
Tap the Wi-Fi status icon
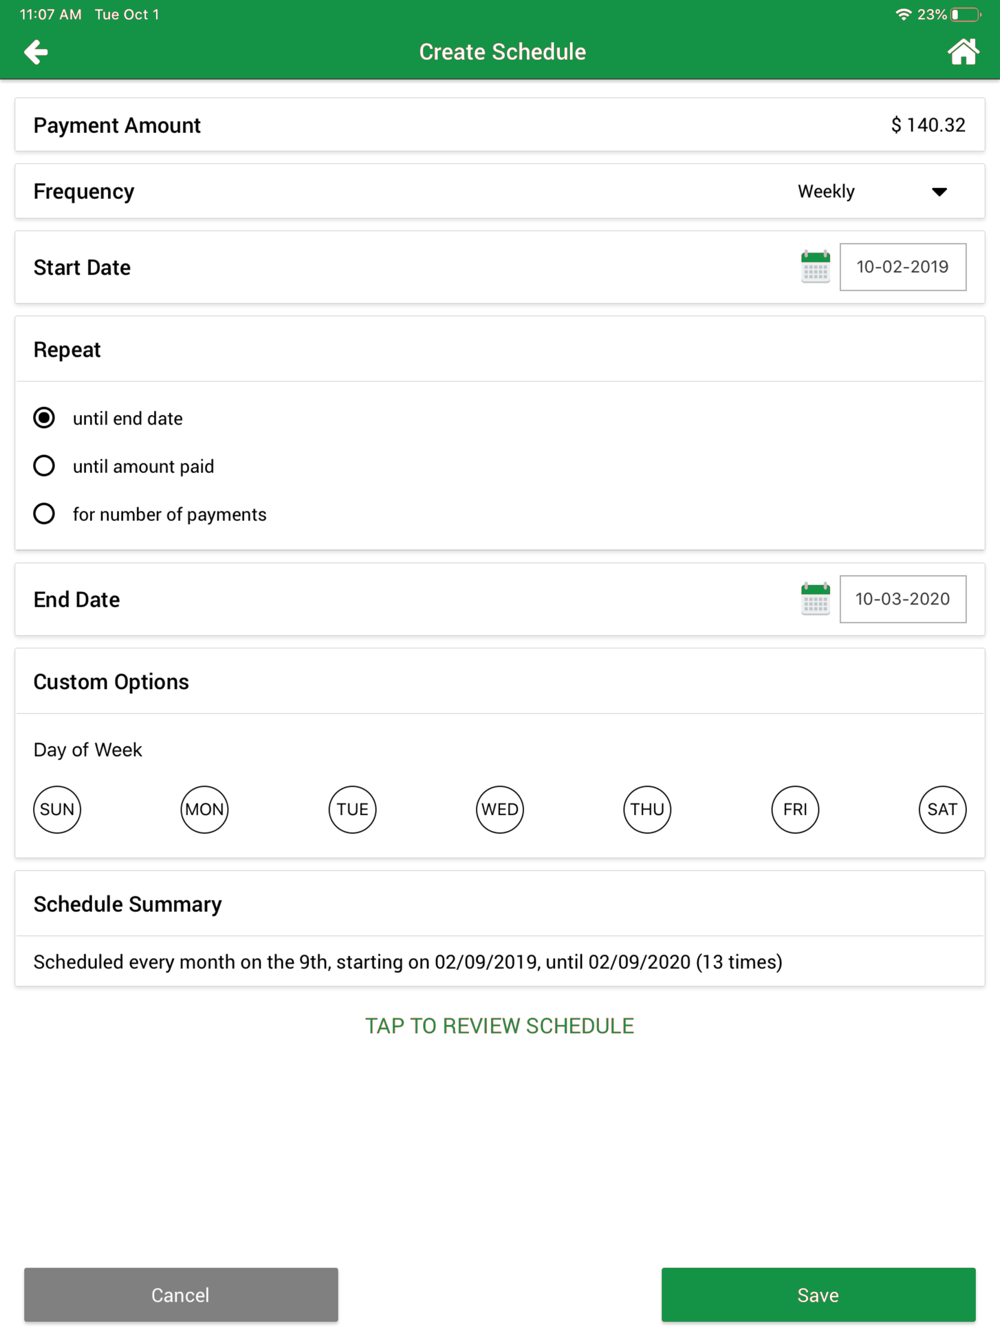point(904,15)
